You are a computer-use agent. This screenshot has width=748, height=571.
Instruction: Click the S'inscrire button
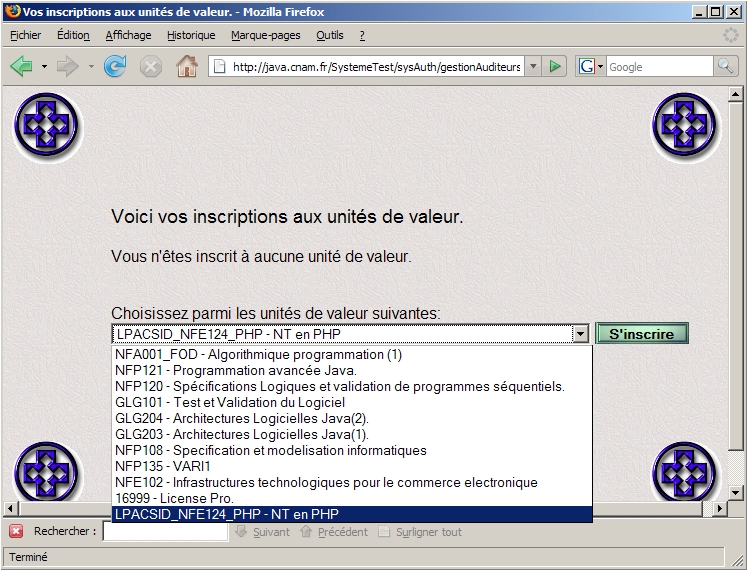(x=642, y=333)
